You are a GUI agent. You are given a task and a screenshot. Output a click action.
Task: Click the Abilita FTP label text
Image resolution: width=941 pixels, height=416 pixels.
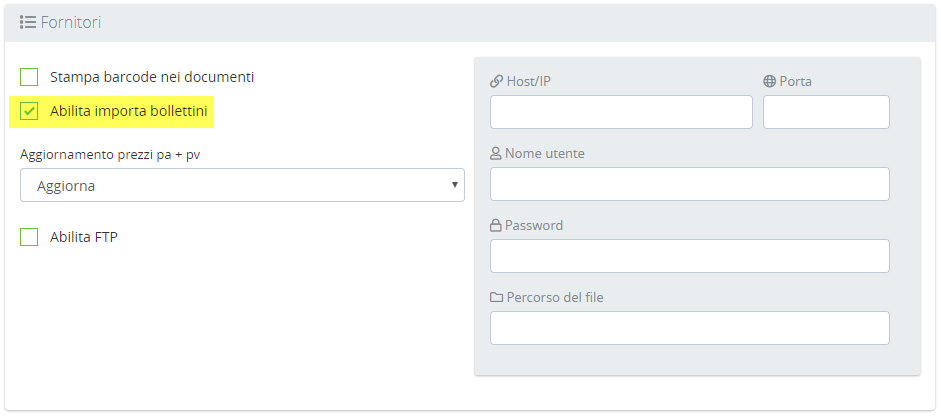tap(84, 237)
